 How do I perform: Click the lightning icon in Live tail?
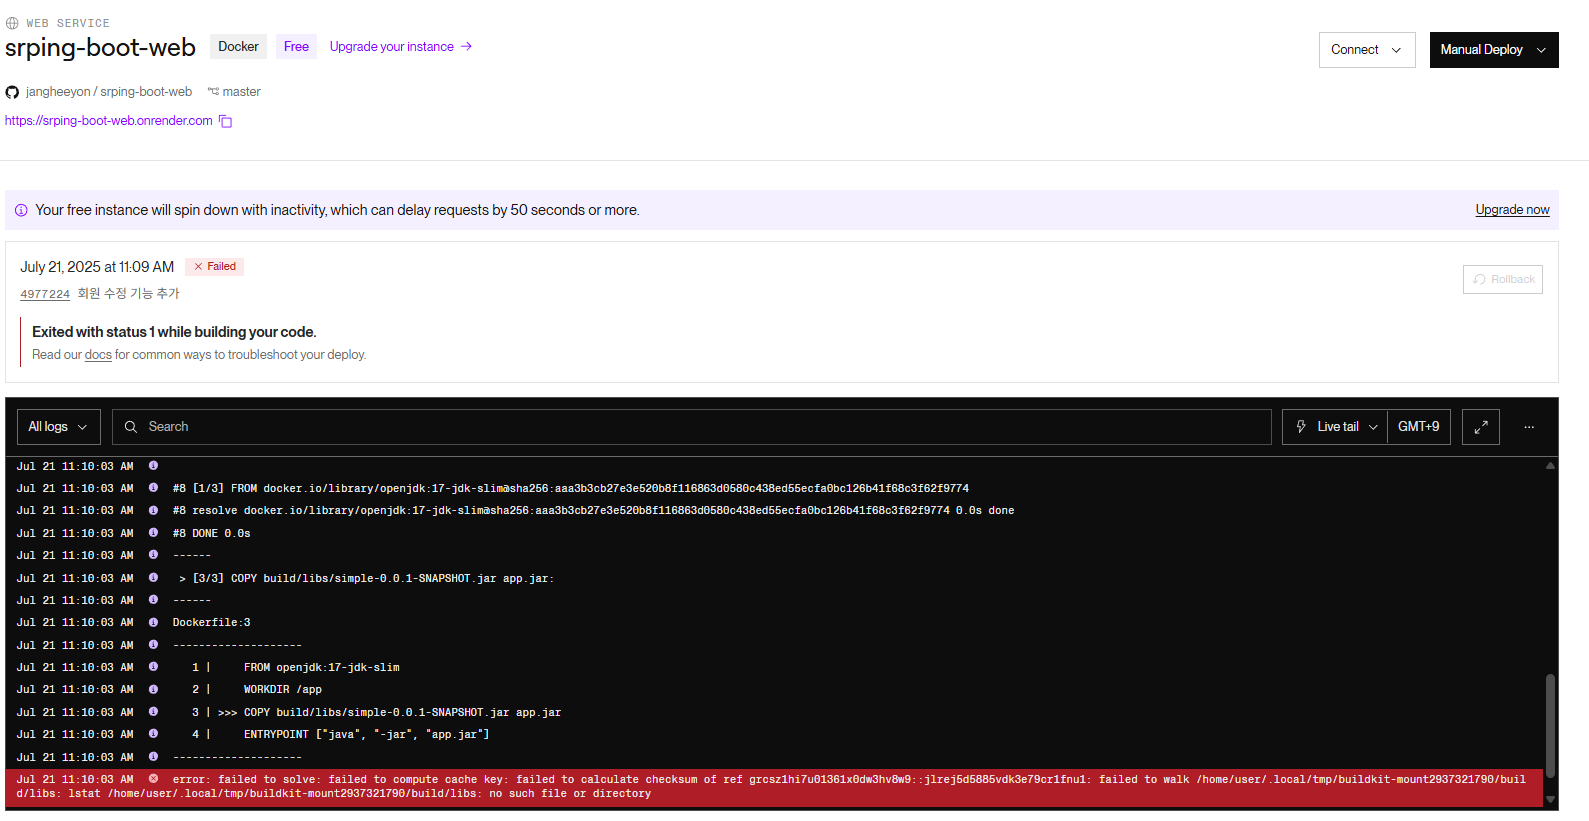tap(1301, 426)
